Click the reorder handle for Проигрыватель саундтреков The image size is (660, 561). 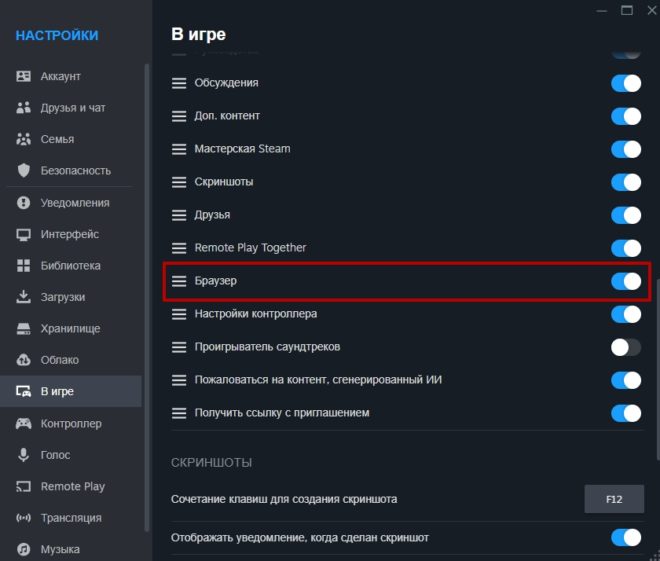pos(179,347)
